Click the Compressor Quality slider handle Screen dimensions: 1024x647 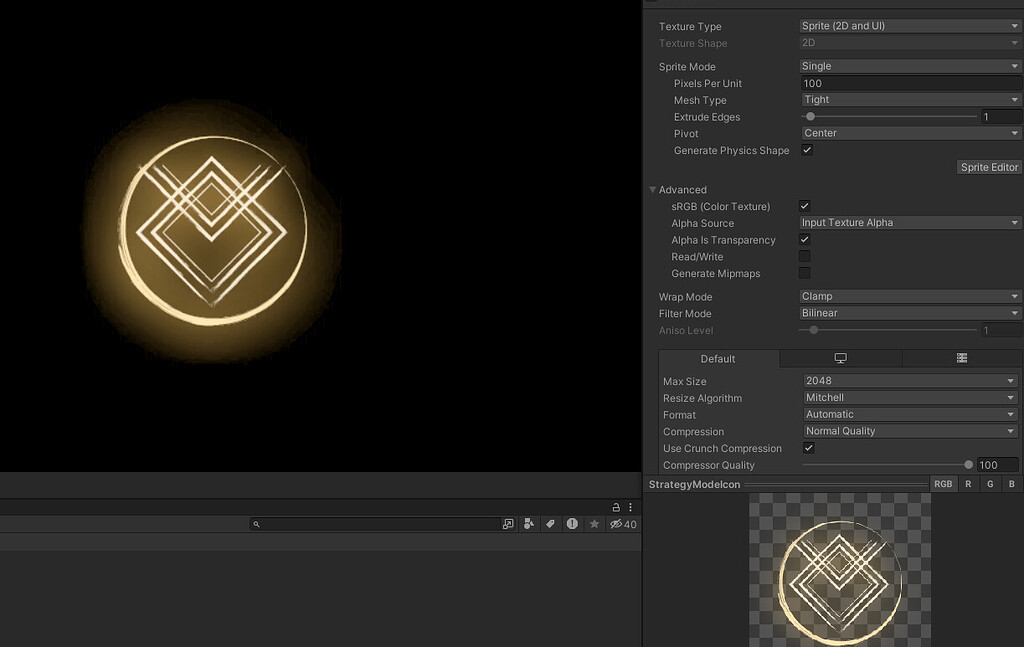(x=968, y=465)
